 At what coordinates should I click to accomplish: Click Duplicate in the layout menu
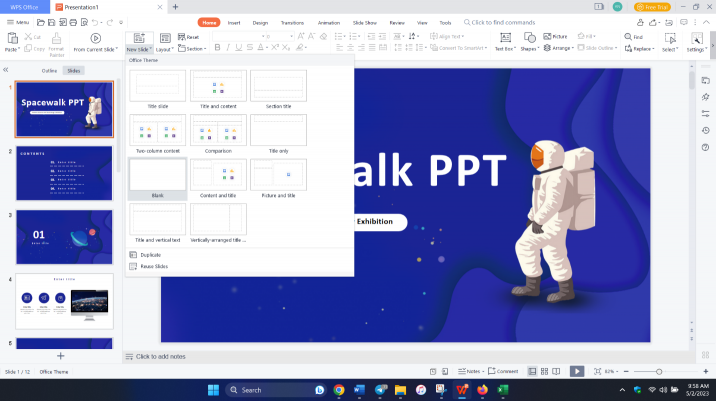149,255
